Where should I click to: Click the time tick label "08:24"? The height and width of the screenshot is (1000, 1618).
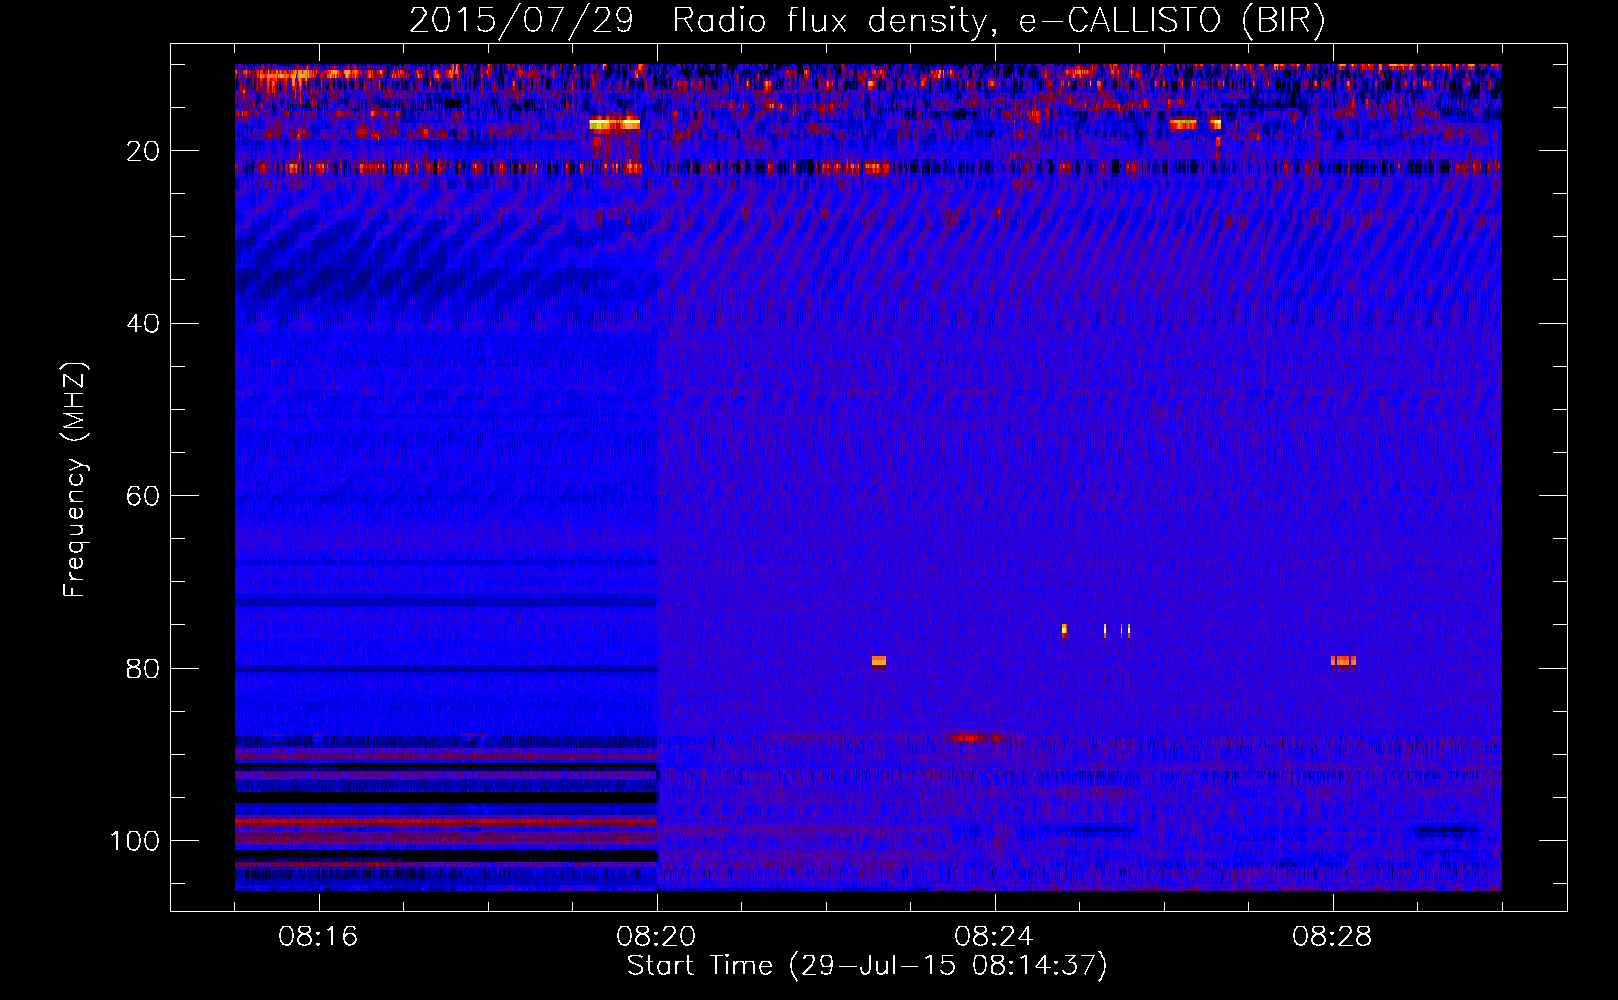(x=994, y=937)
